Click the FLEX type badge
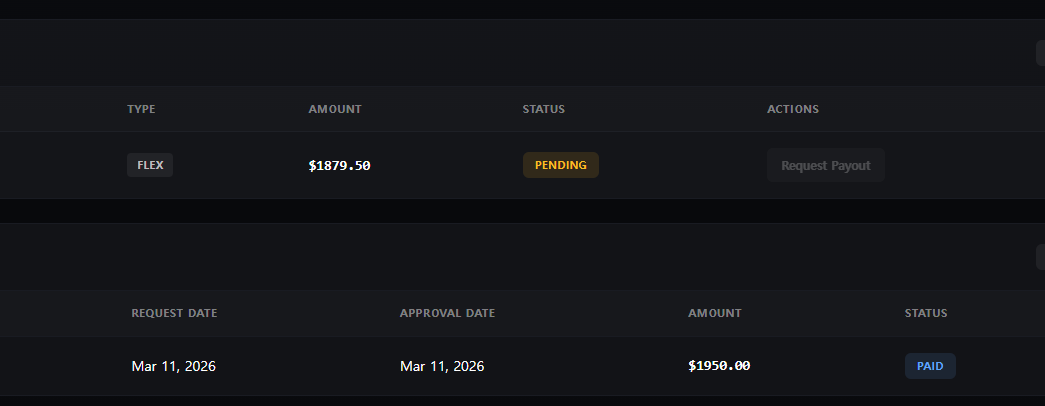 point(150,165)
